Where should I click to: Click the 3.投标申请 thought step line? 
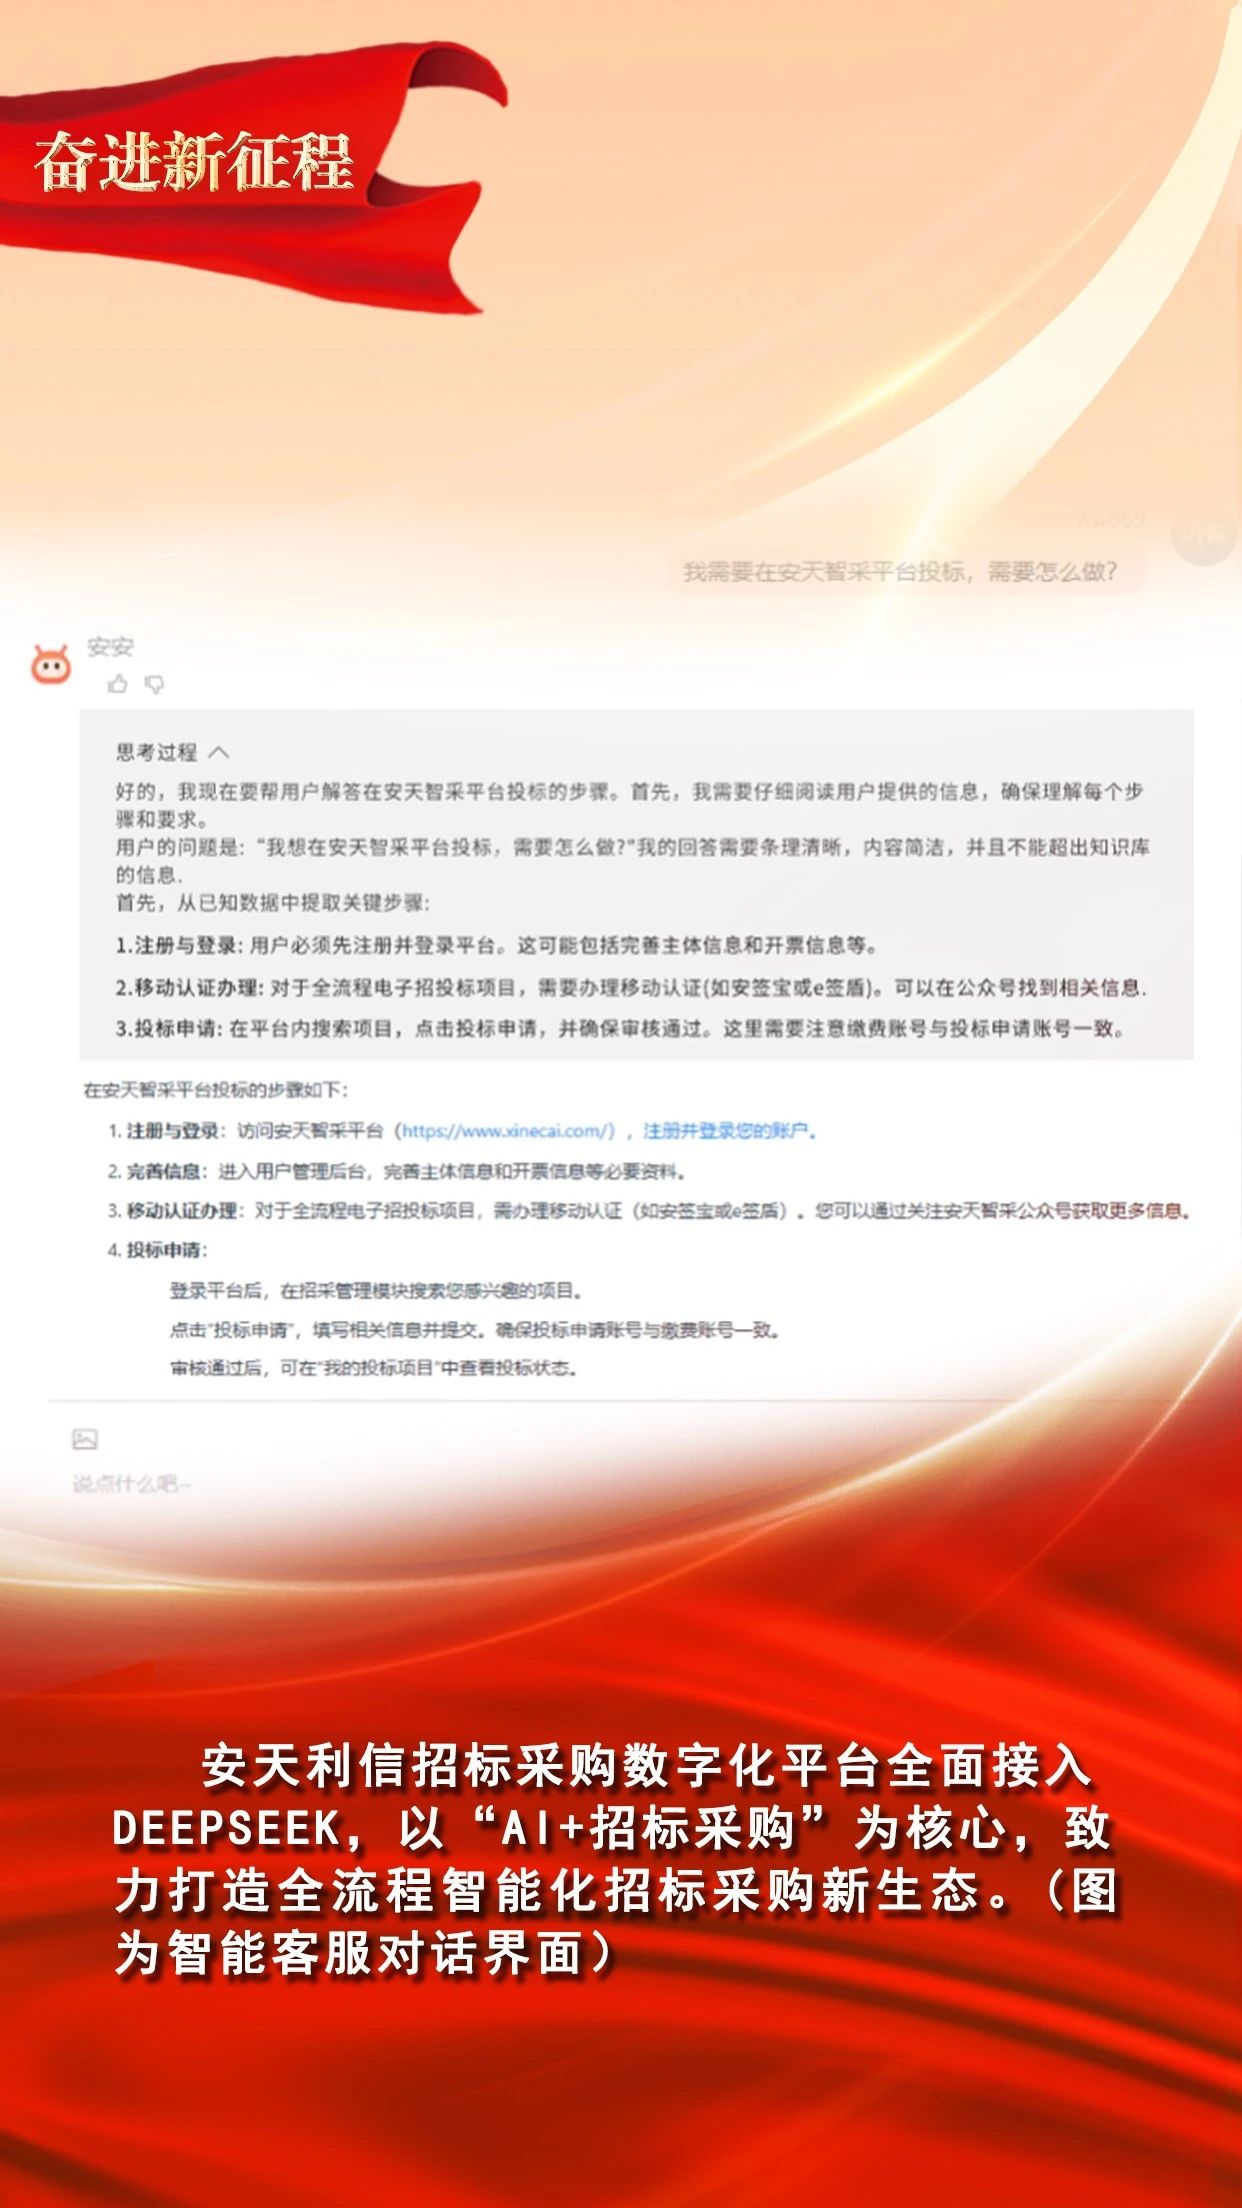pos(620,1028)
